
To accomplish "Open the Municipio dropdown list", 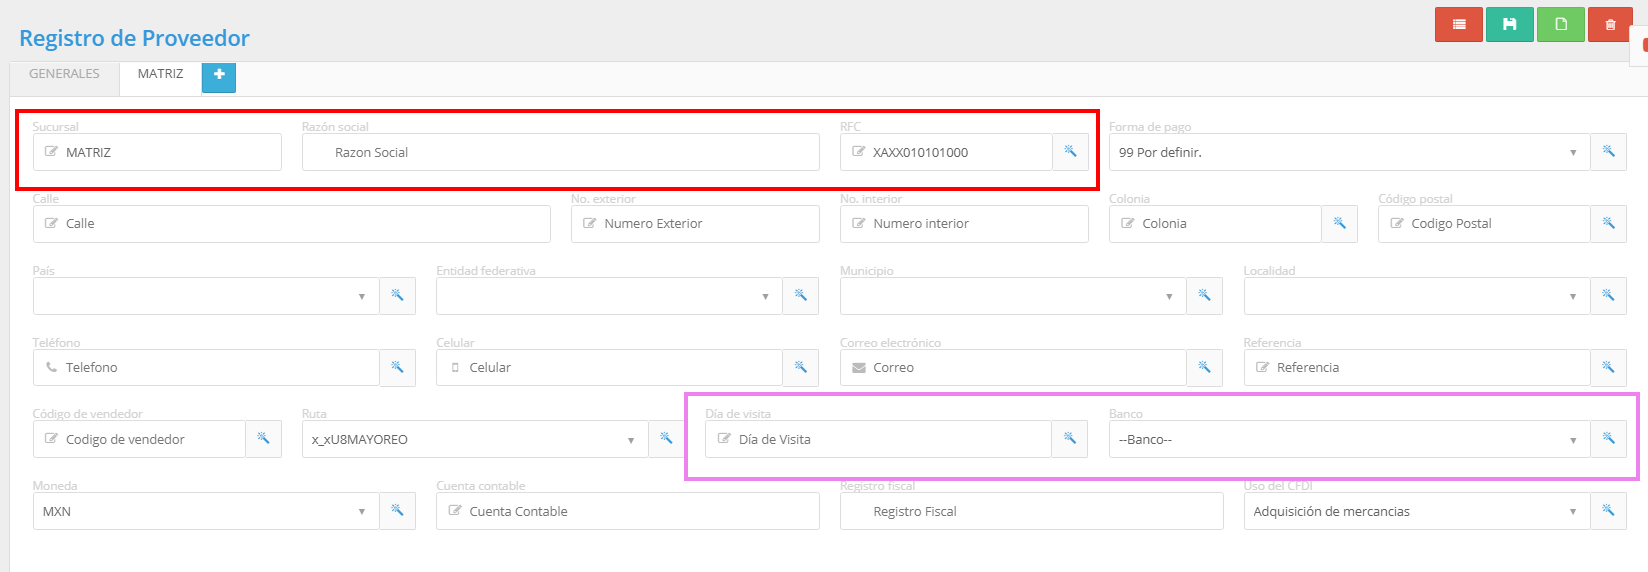I will (1013, 296).
